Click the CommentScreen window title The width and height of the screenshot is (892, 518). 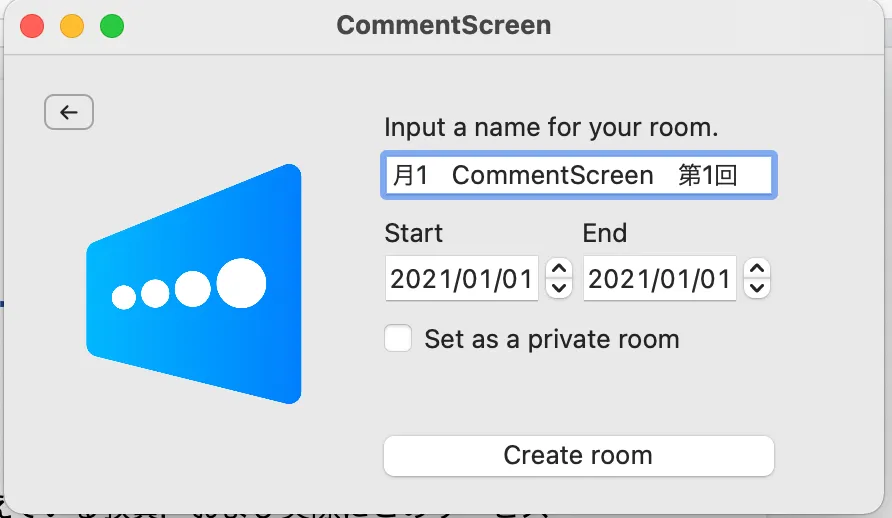click(x=443, y=25)
